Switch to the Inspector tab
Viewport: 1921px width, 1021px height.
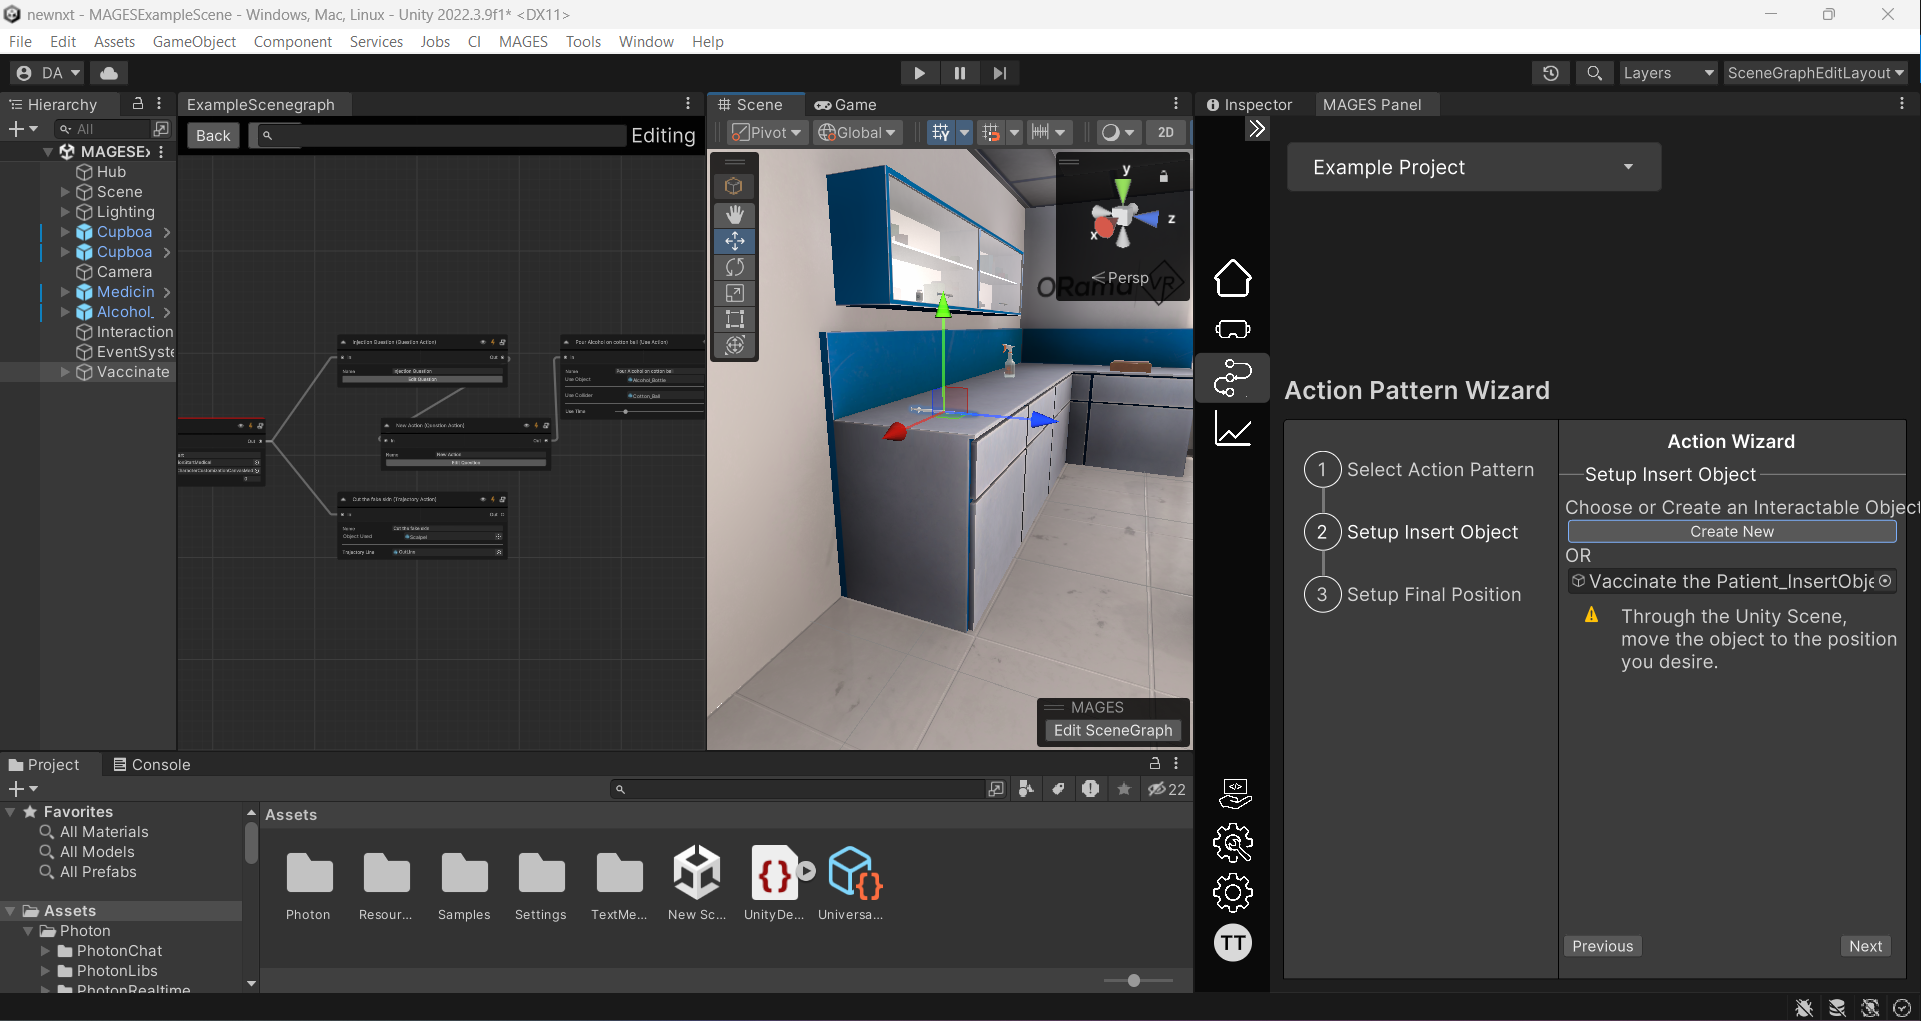(1250, 104)
